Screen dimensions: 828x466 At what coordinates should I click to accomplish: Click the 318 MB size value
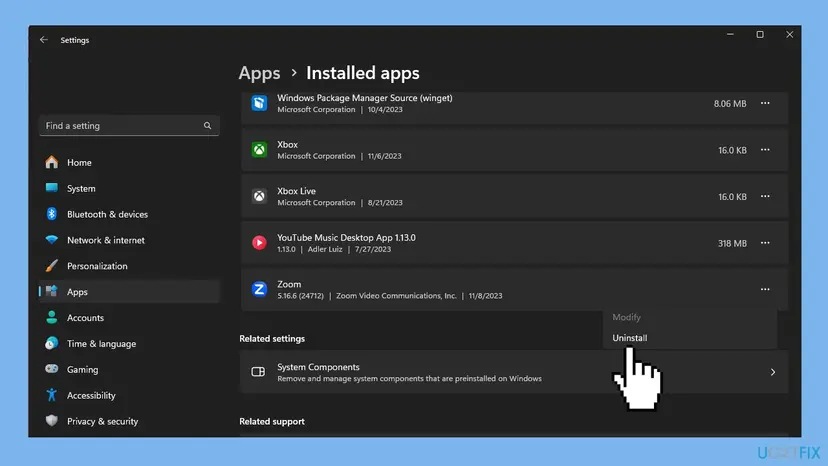[x=732, y=243]
